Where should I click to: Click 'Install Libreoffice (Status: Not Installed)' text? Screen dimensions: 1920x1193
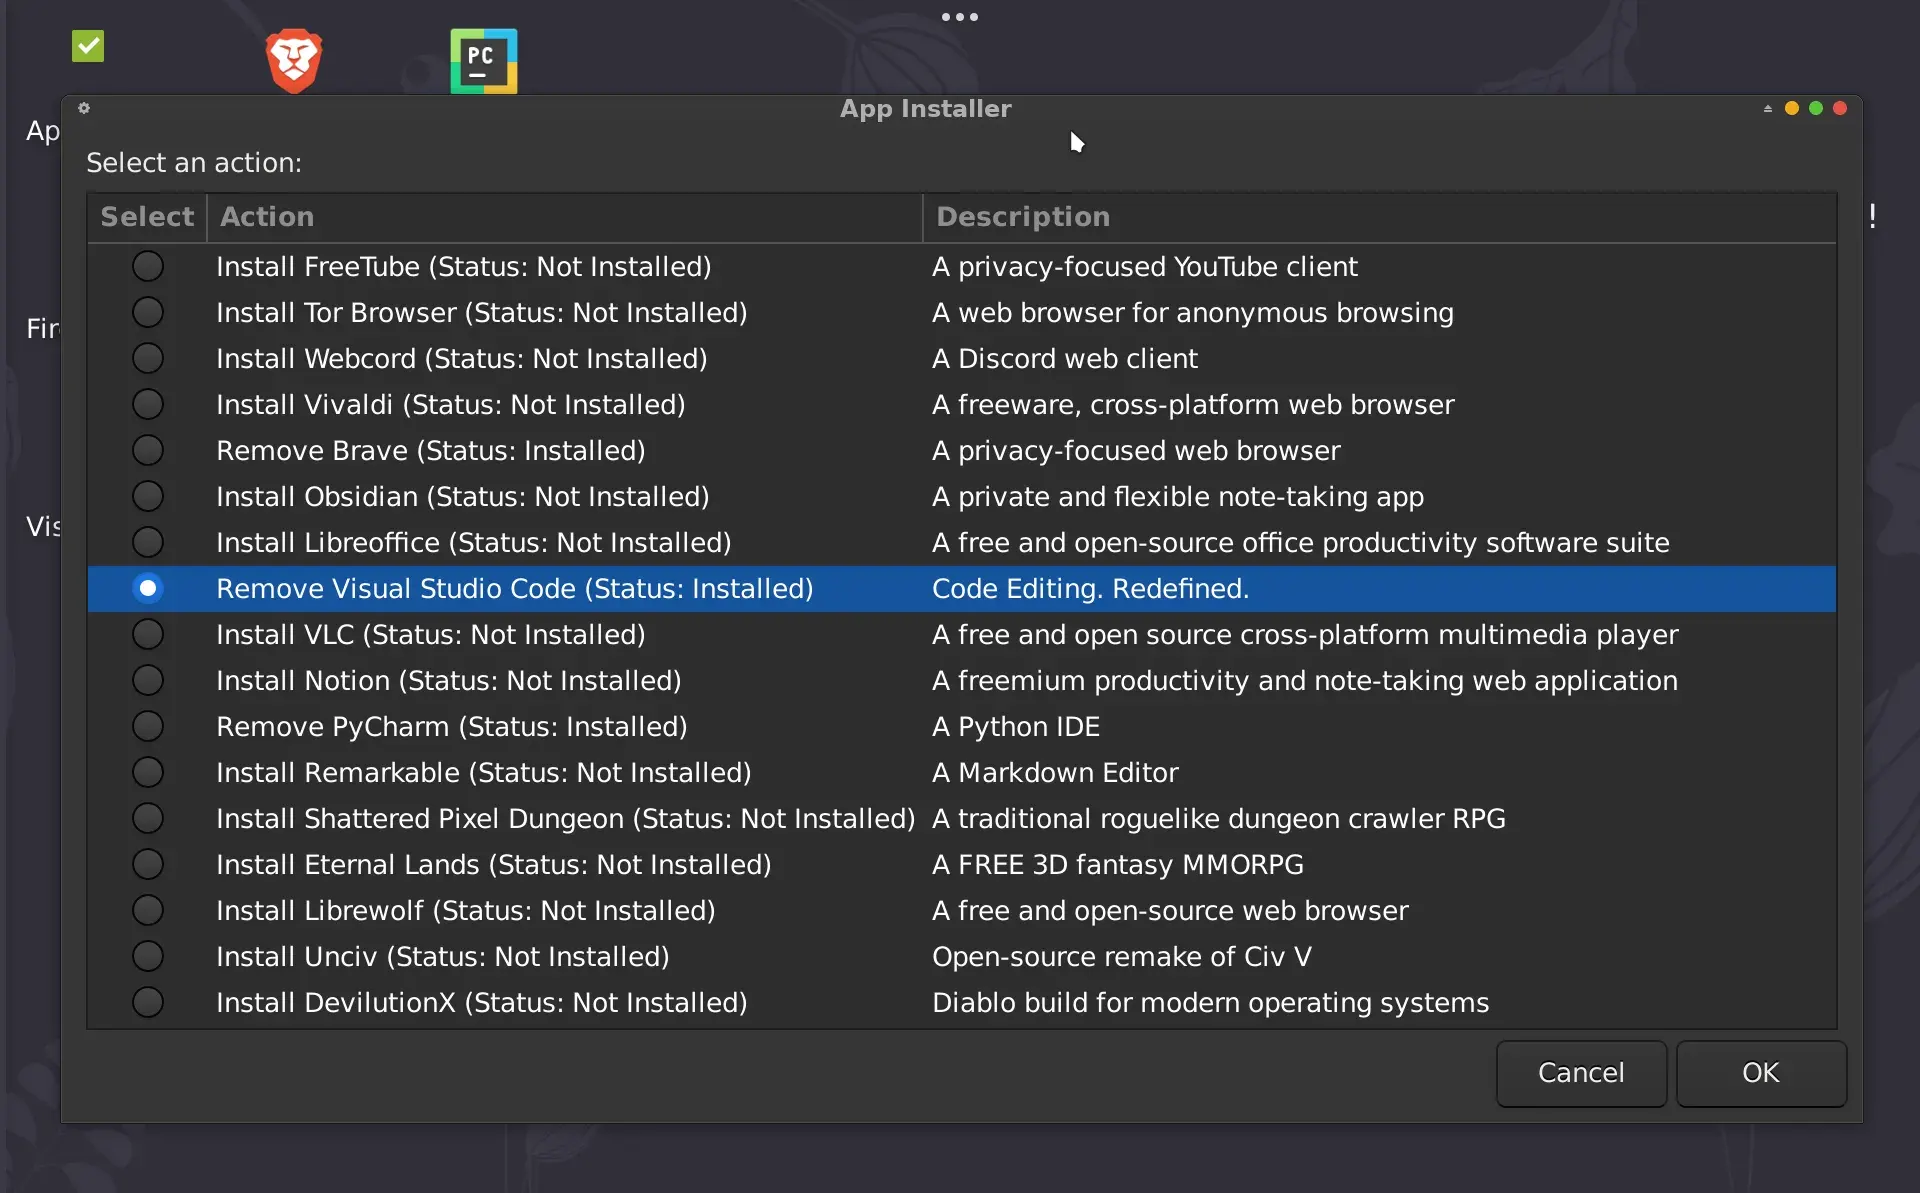474,543
